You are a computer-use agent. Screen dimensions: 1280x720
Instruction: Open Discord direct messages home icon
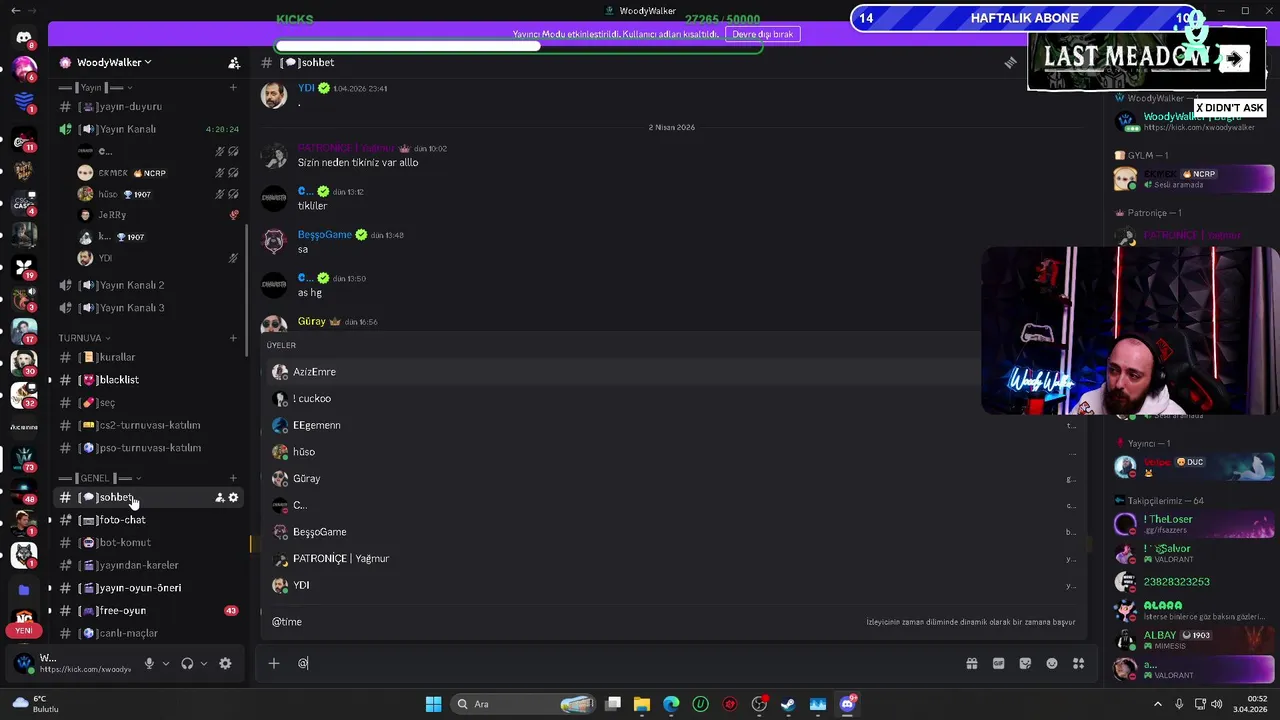pos(24,37)
